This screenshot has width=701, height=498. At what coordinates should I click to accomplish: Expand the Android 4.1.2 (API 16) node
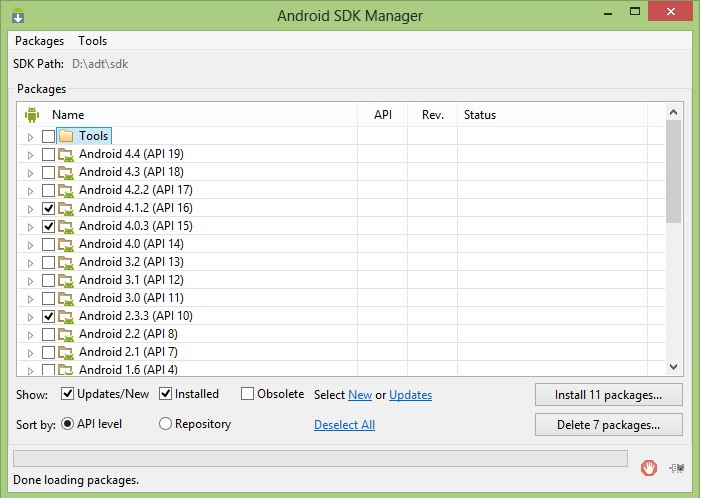pos(30,209)
